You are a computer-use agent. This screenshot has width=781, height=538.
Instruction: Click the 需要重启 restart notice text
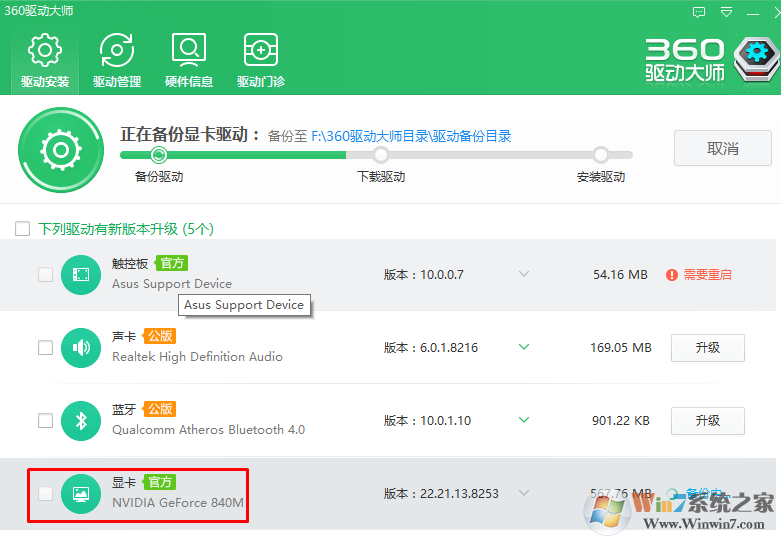click(x=707, y=274)
